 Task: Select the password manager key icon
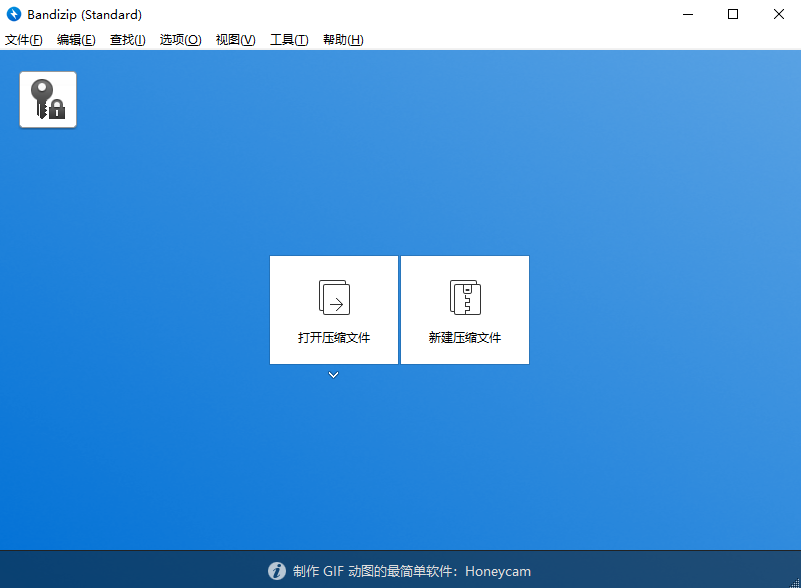click(x=47, y=99)
